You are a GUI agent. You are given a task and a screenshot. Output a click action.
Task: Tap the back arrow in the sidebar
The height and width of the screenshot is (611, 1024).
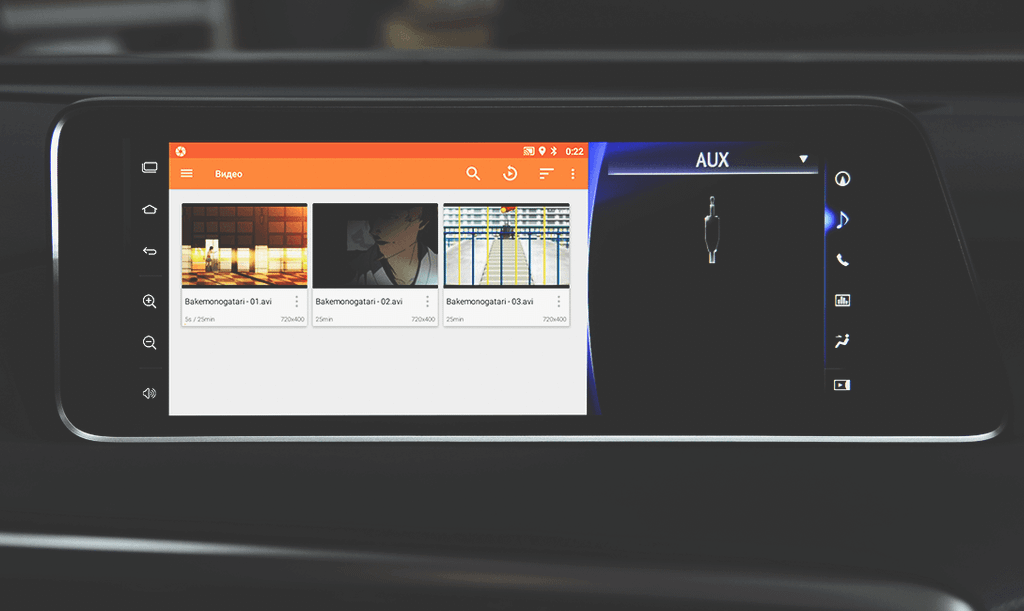(x=150, y=251)
